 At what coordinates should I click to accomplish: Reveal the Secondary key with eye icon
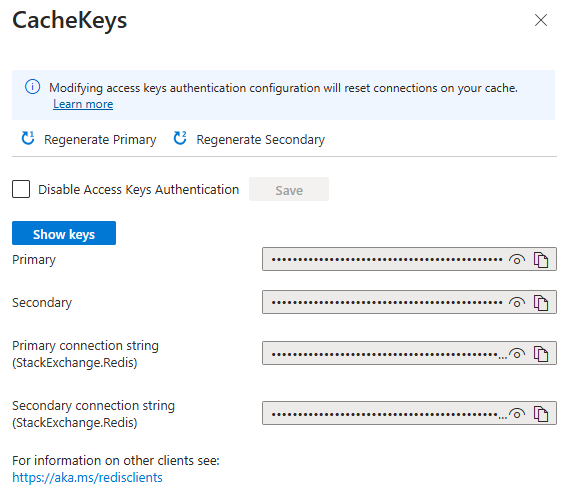(517, 303)
